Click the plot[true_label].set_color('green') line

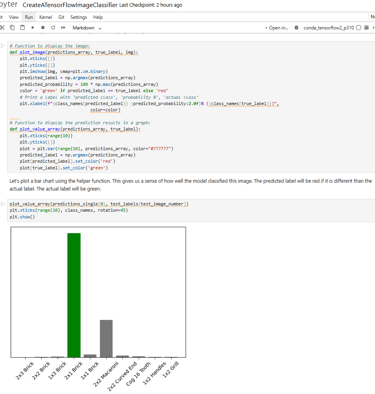64,168
